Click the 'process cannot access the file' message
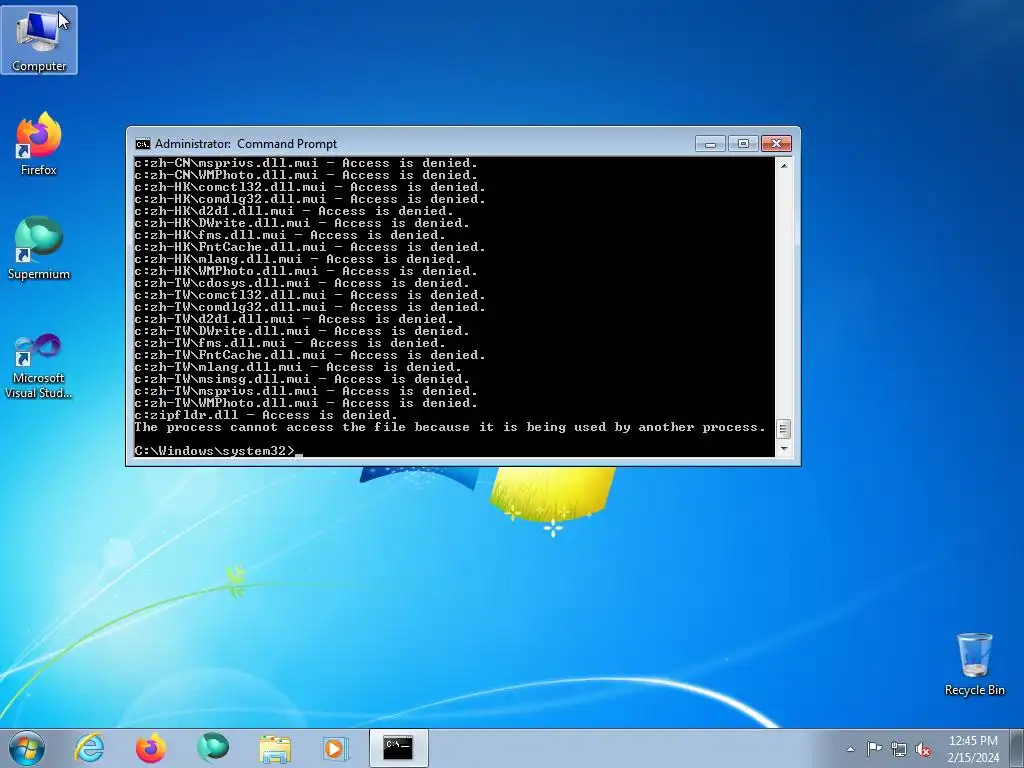1024x768 pixels. [x=450, y=427]
